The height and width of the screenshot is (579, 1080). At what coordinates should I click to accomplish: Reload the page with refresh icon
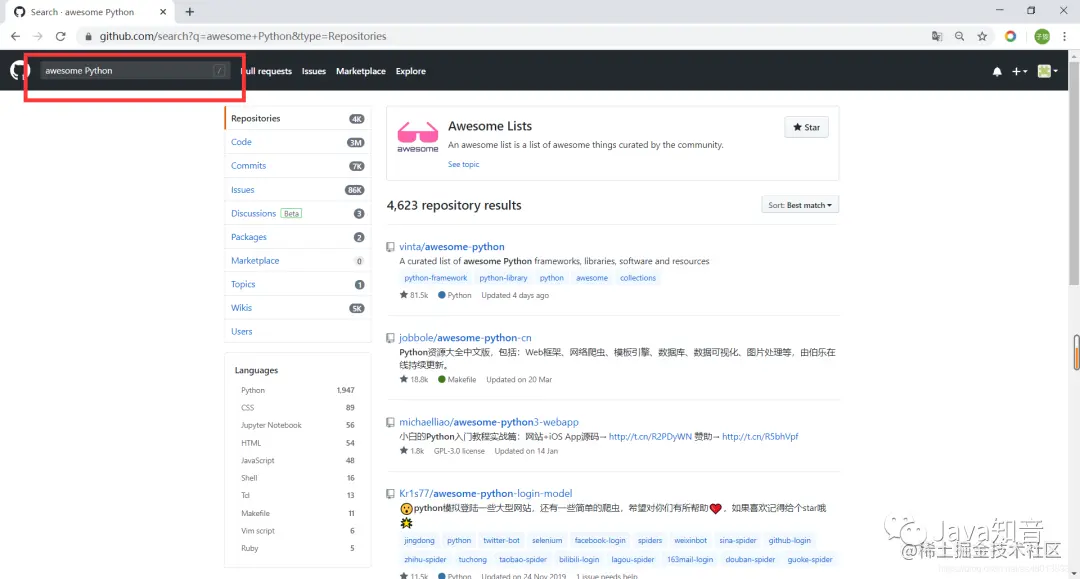click(61, 36)
